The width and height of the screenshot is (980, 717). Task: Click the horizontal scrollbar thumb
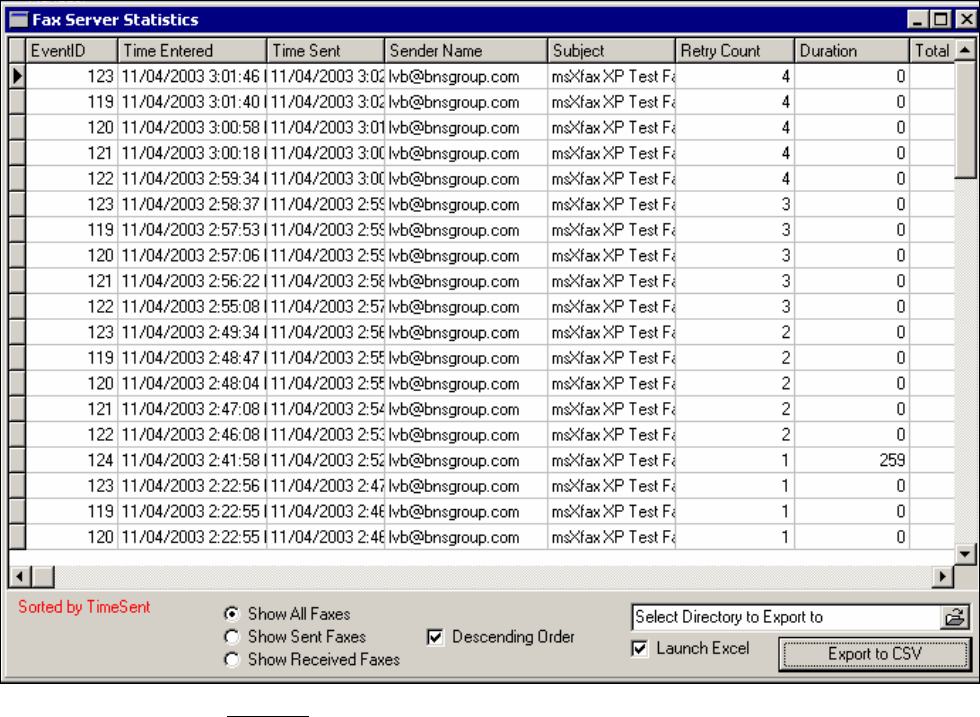[x=42, y=576]
